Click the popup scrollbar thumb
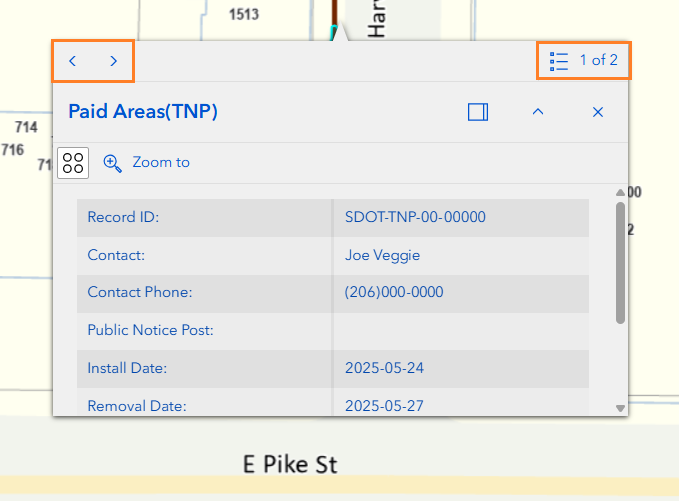Screen dimensions: 679x501 620,262
